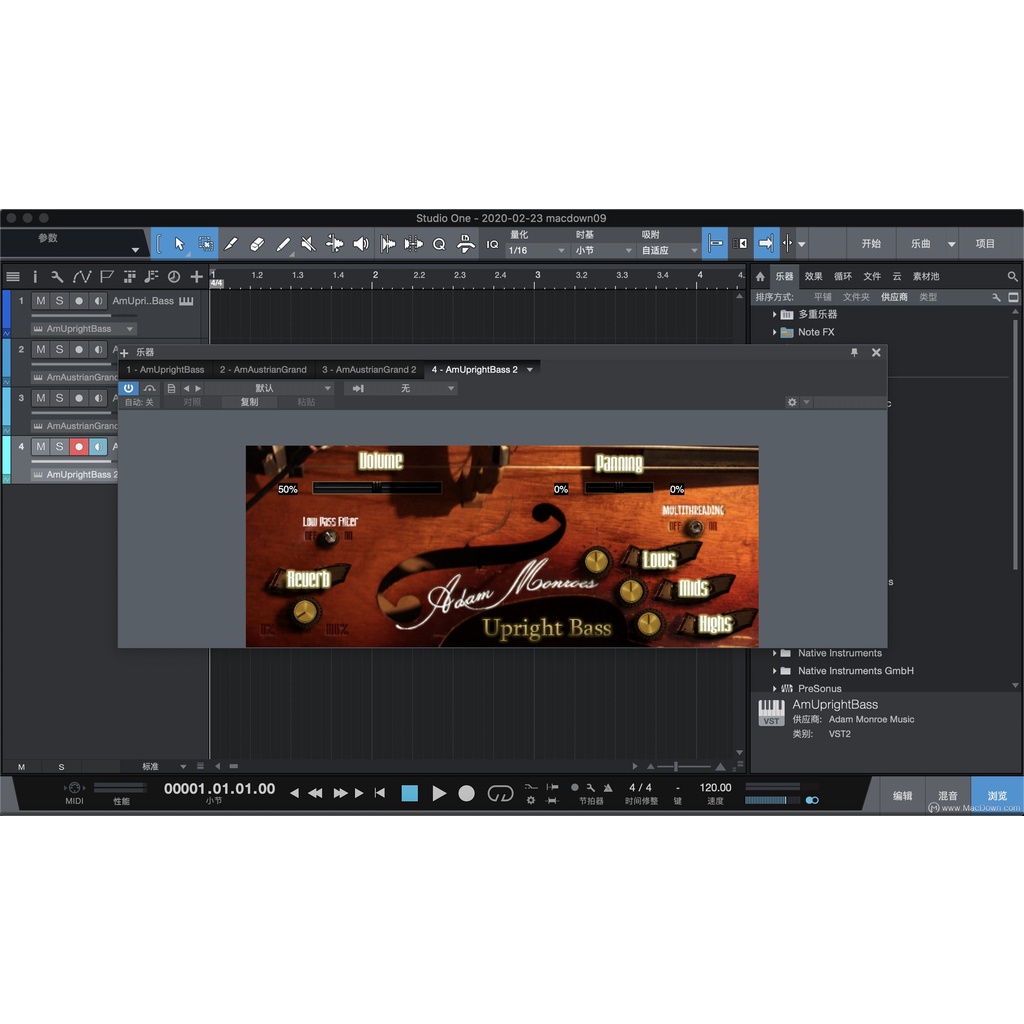Select the Range selection tool
Viewport: 1024px width, 1024px height.
[206, 244]
